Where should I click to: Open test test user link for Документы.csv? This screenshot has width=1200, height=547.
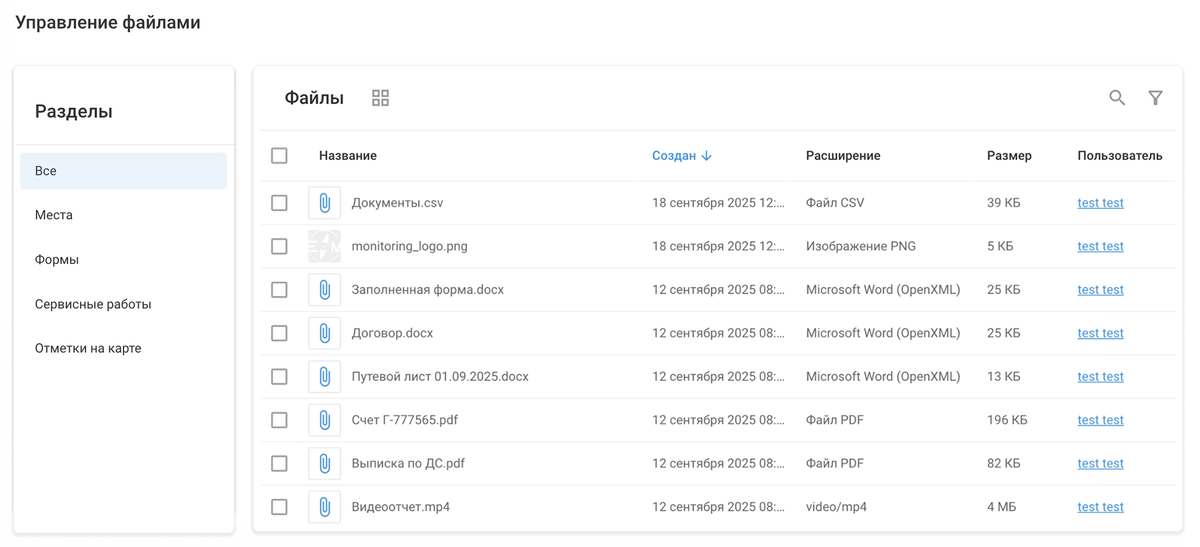point(1100,203)
